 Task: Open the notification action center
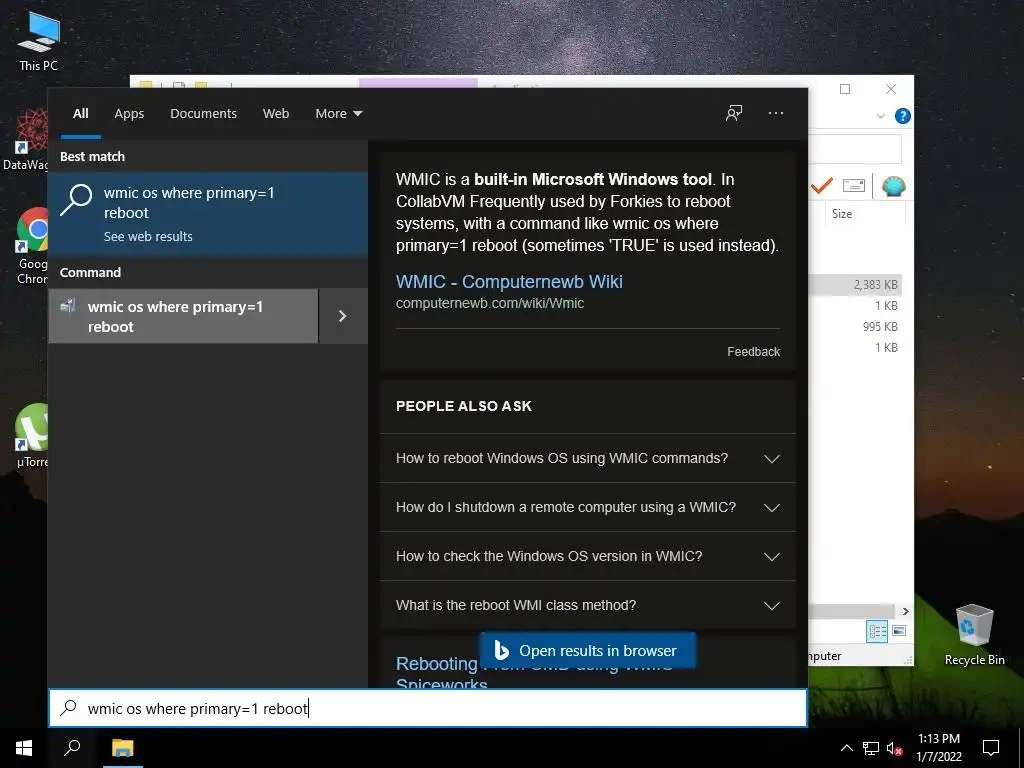tap(991, 748)
